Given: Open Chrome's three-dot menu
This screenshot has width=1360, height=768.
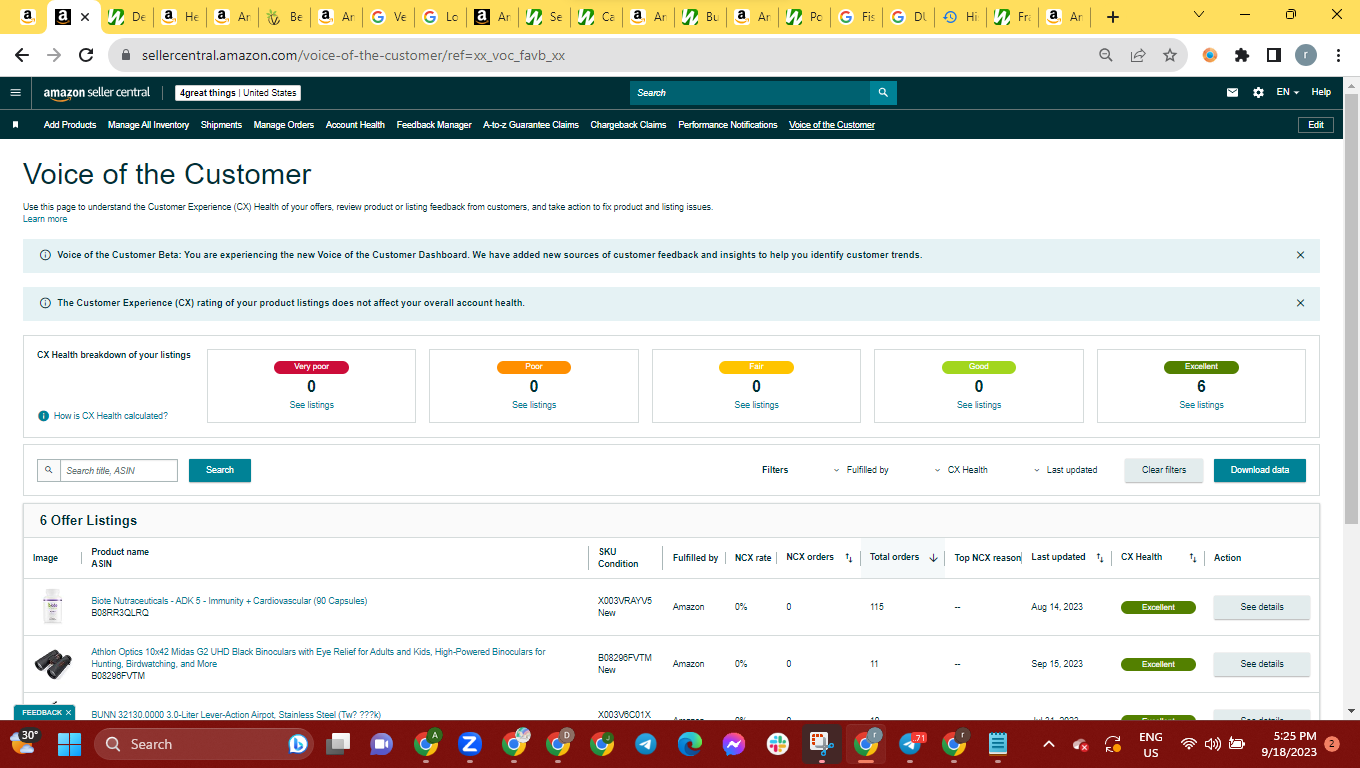Looking at the screenshot, I should point(1338,56).
